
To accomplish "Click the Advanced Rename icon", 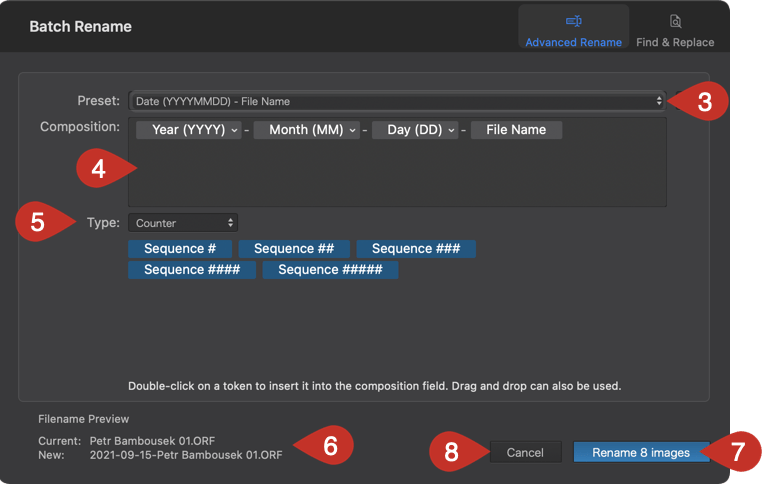I will pos(573,21).
